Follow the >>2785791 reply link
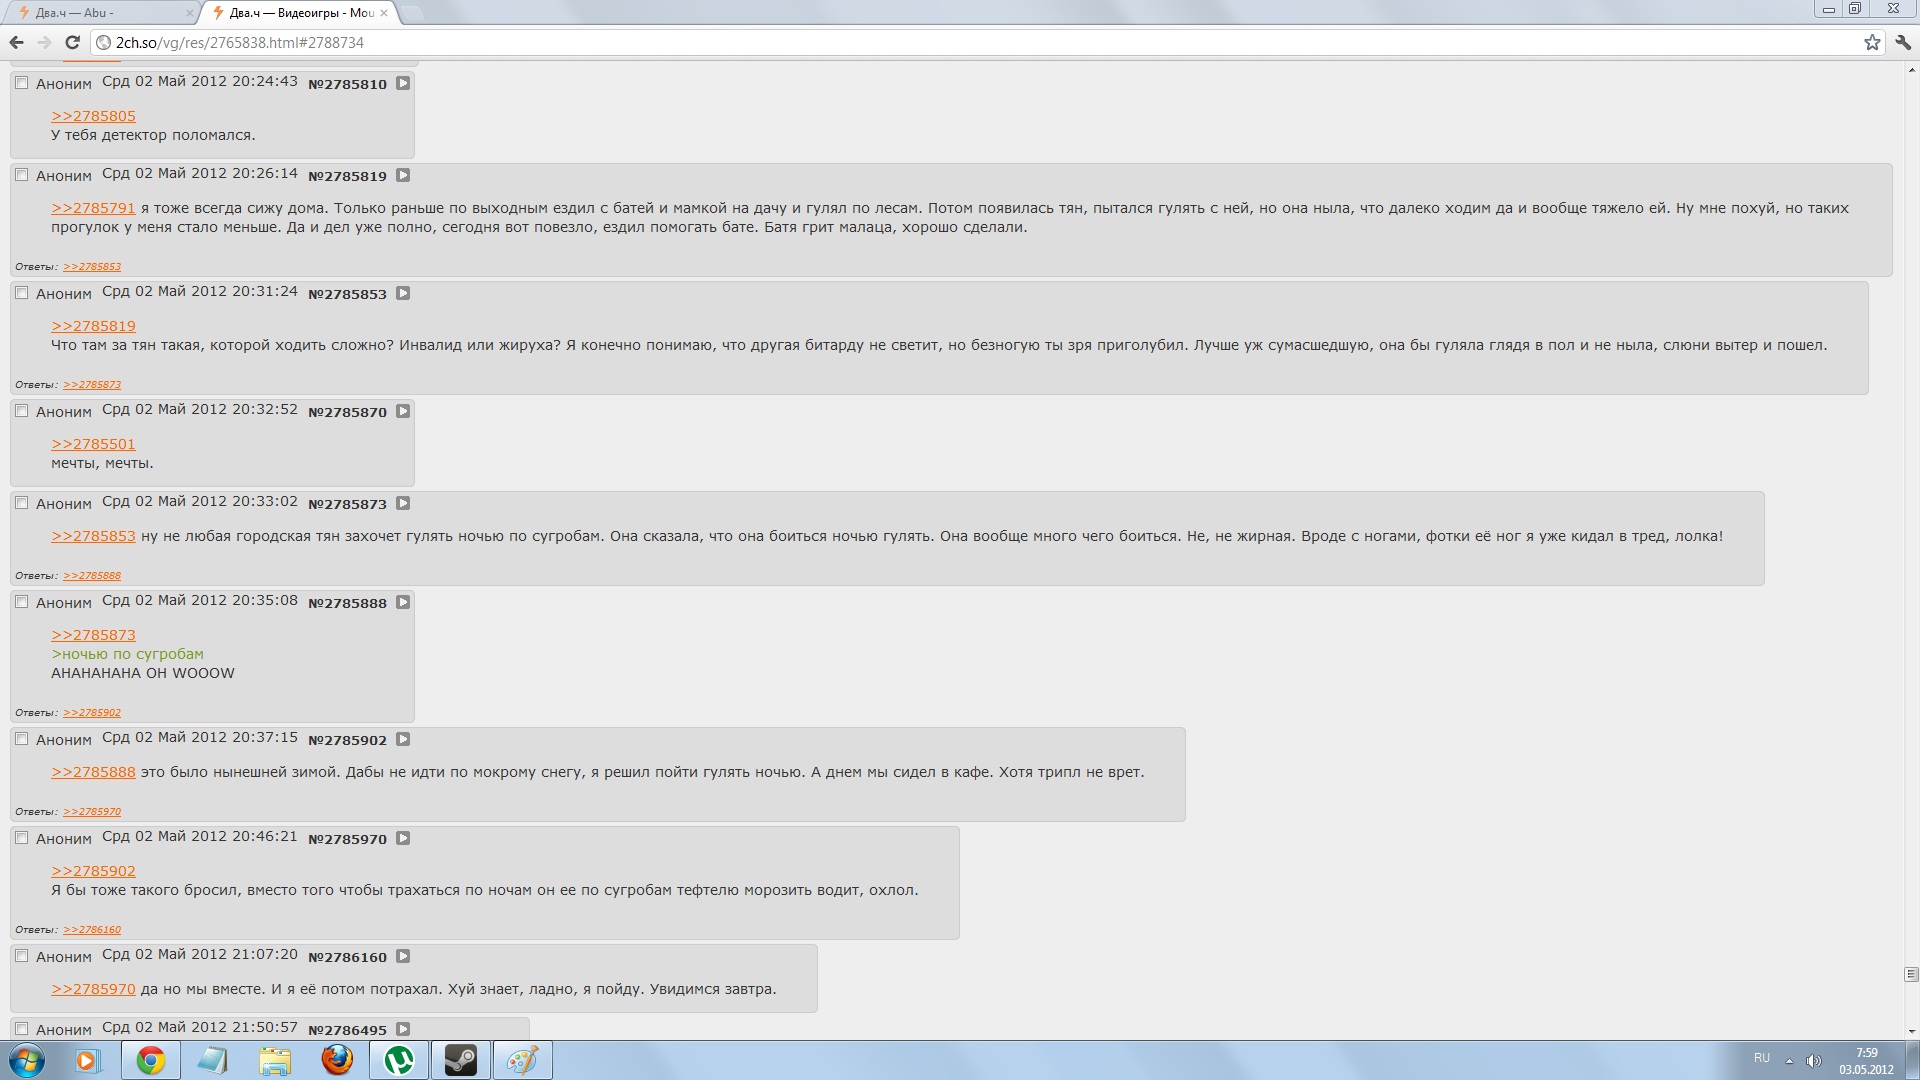This screenshot has height=1080, width=1920. pos(93,208)
